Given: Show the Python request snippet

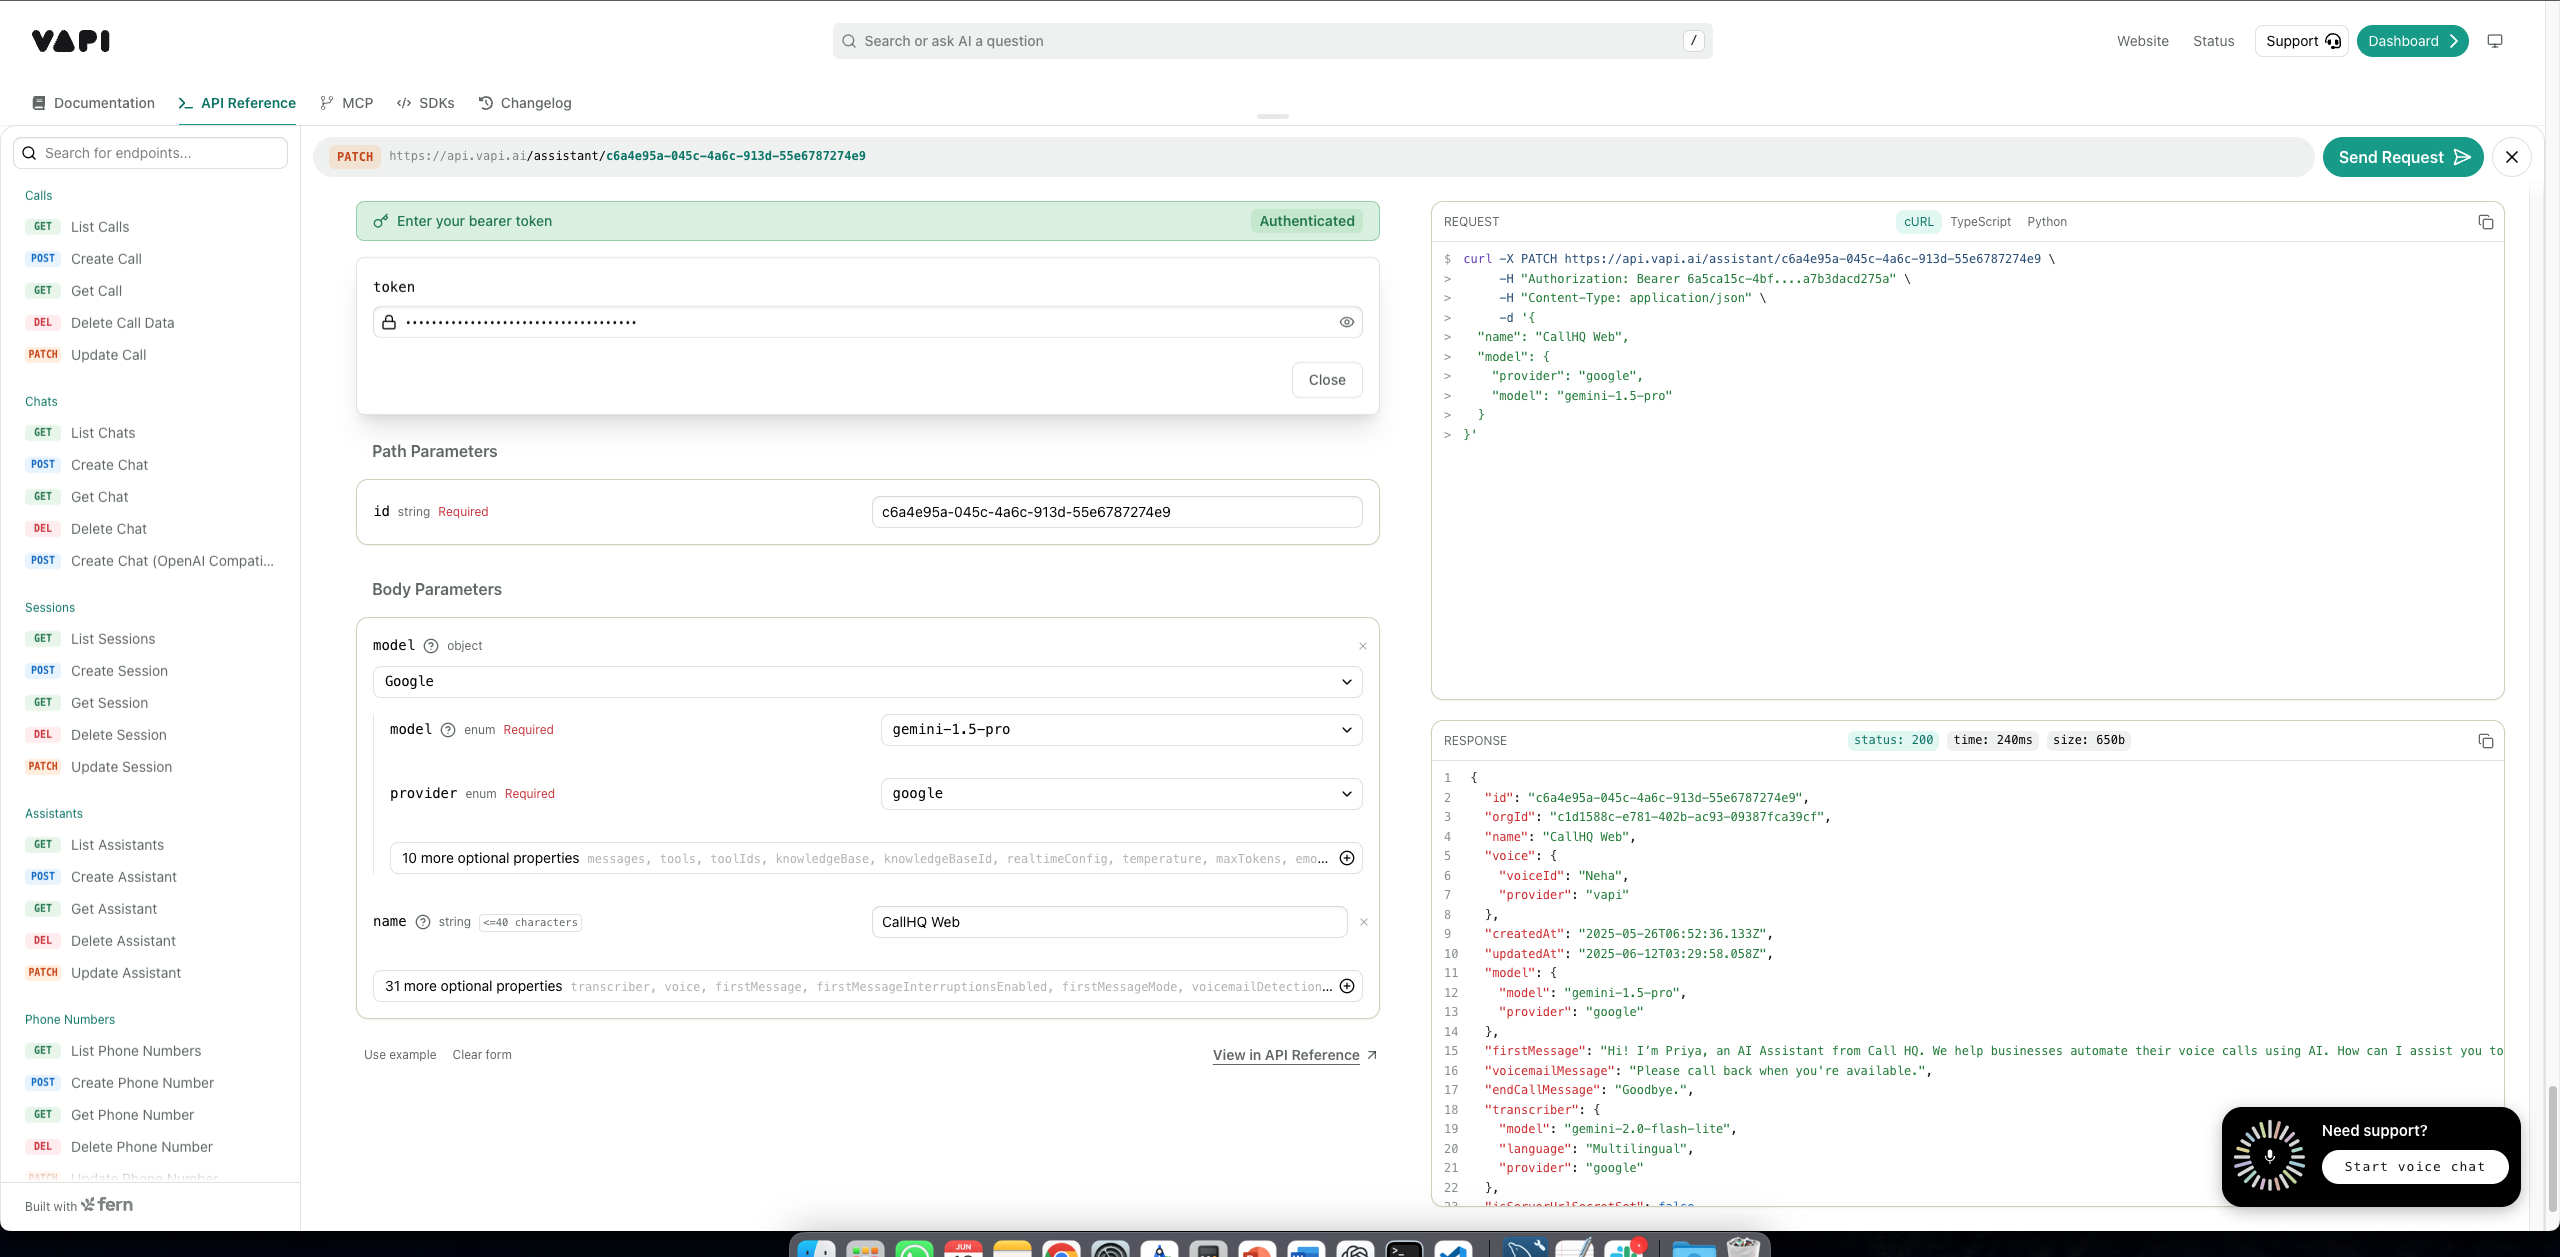Looking at the screenshot, I should 2047,222.
